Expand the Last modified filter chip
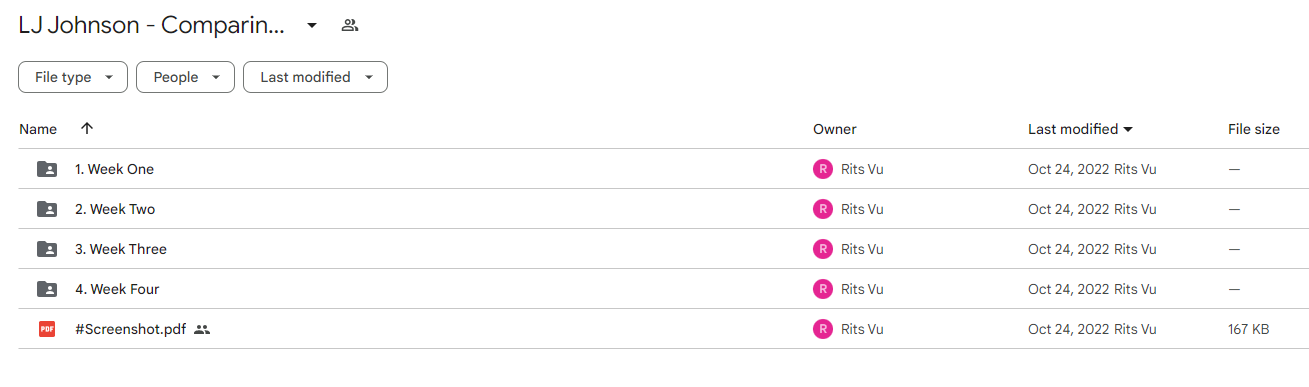 (x=315, y=77)
